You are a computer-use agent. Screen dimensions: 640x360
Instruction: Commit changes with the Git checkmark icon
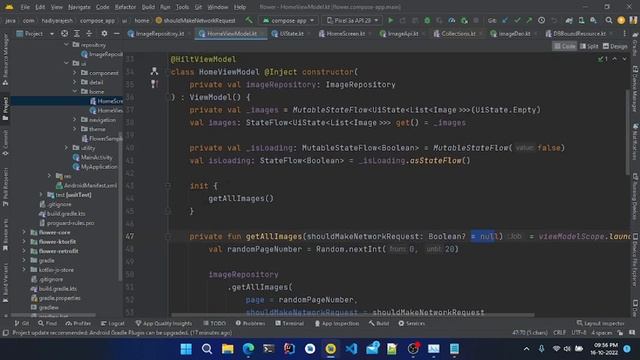tap(517, 20)
